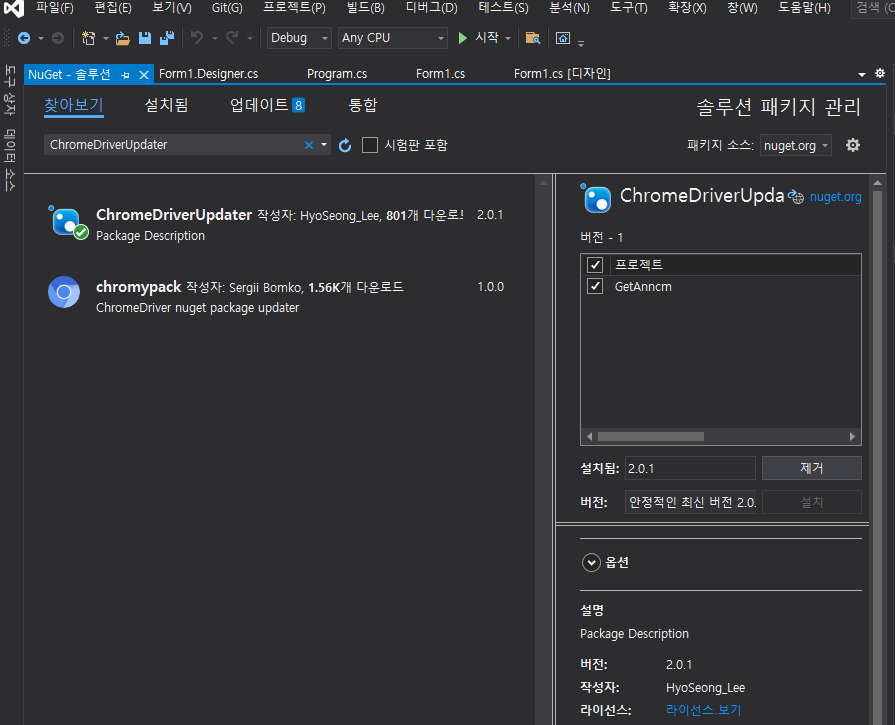Viewport: 895px width, 725px height.
Task: Click the globe icon beside nuget.org link
Action: point(796,197)
